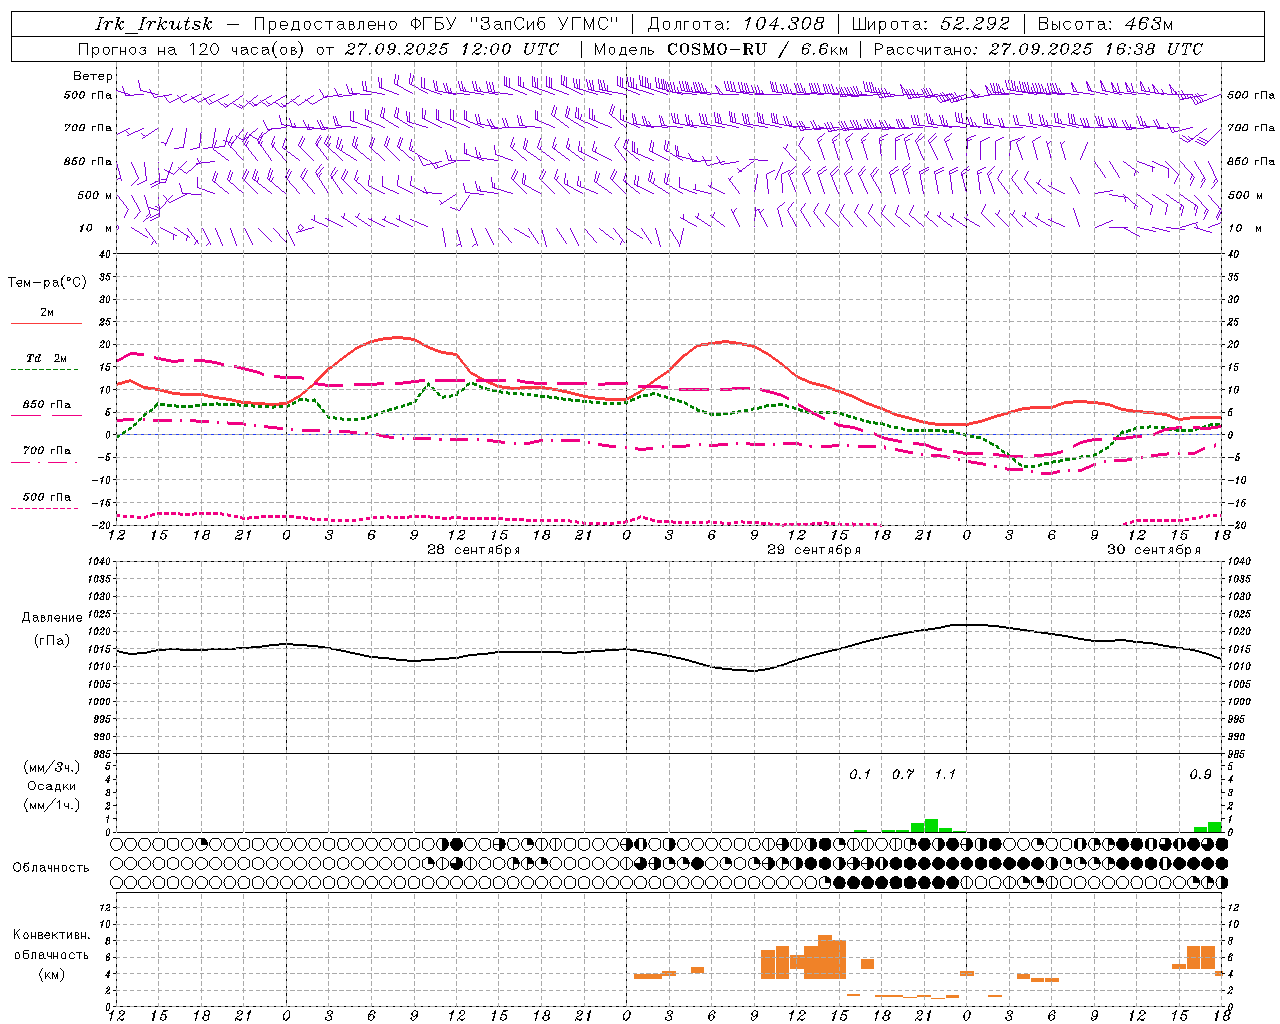Click the 28 сентября date label
The height and width of the screenshot is (1024, 1280).
pos(473,550)
